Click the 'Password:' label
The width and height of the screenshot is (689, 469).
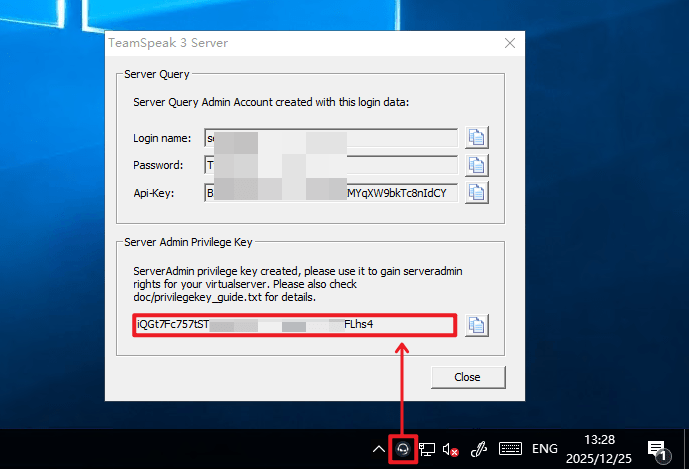[x=158, y=165]
